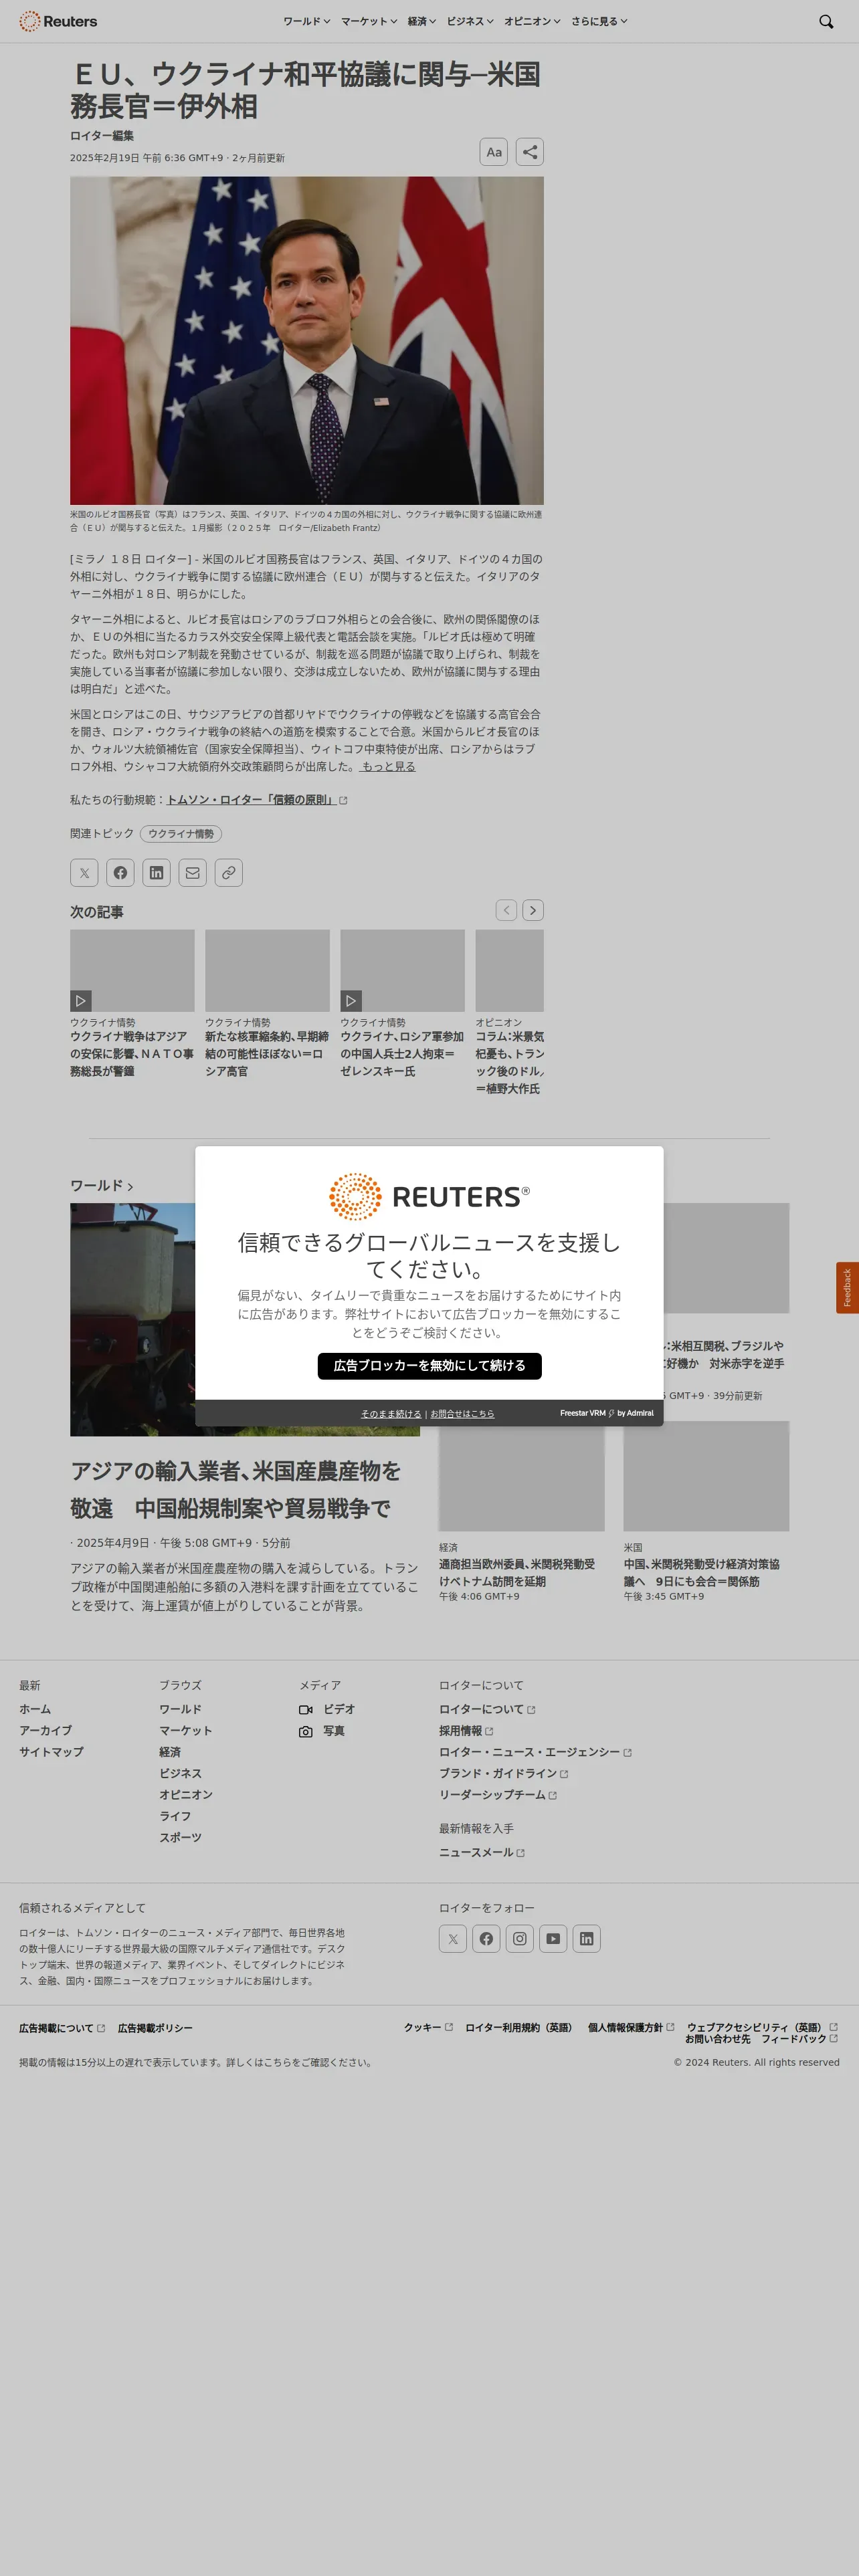Open アジアの輸入業者 headline article

pos(236,1490)
